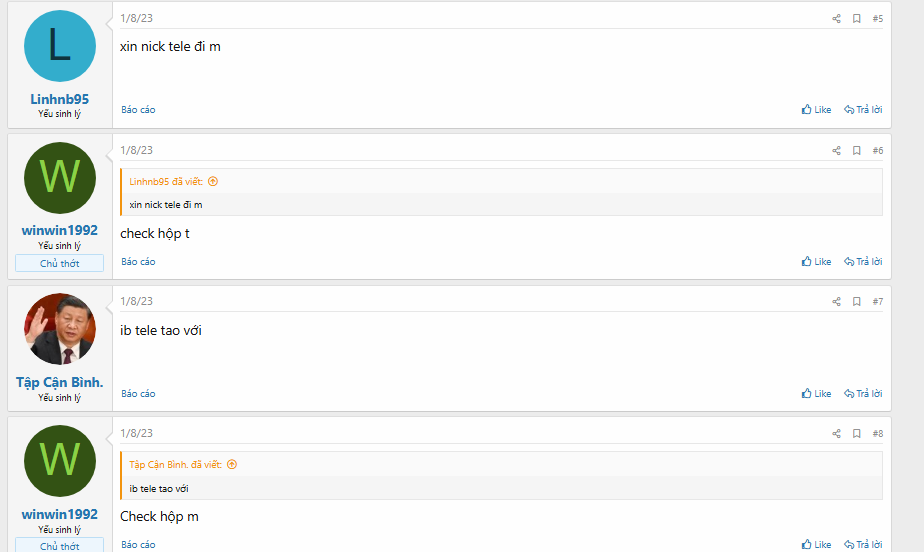Click the share icon on post #6

point(836,150)
